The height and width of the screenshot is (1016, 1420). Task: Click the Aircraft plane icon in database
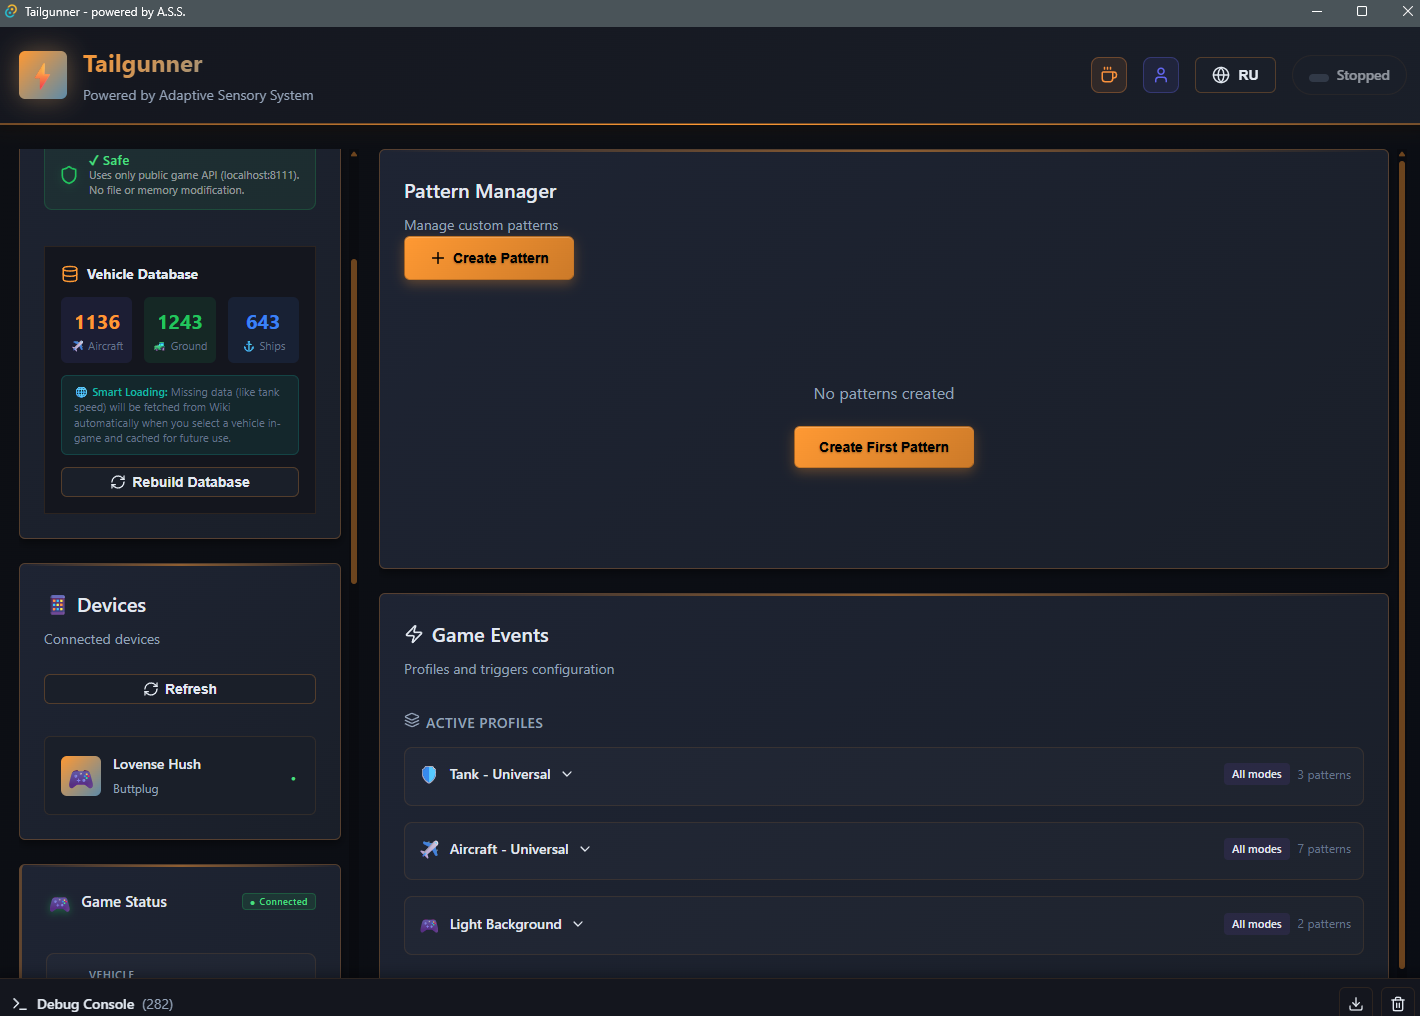click(78, 346)
